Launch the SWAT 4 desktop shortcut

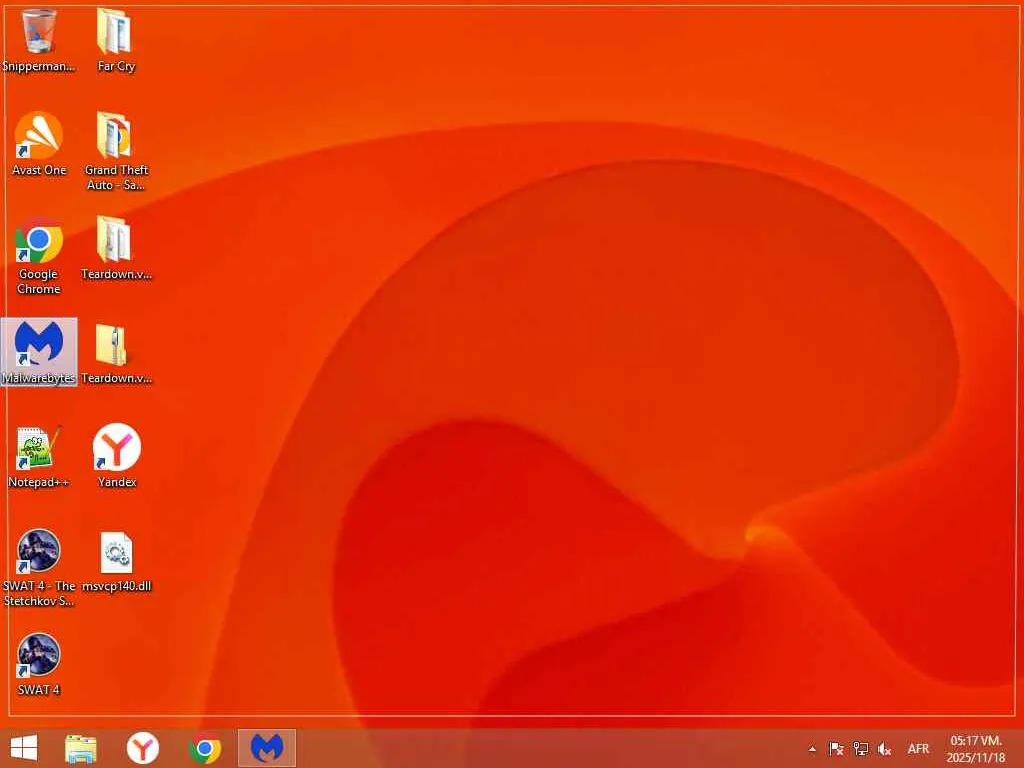click(39, 665)
